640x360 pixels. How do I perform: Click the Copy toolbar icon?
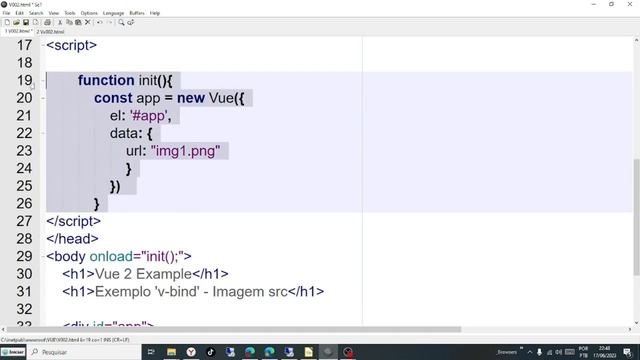69,22
